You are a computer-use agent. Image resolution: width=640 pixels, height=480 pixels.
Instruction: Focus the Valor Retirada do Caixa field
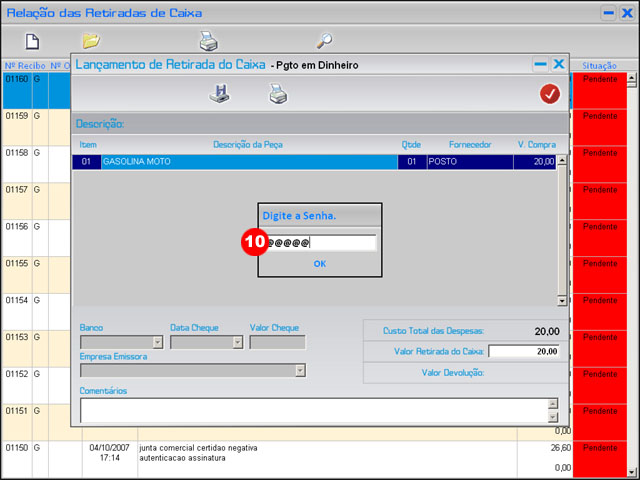tap(524, 351)
